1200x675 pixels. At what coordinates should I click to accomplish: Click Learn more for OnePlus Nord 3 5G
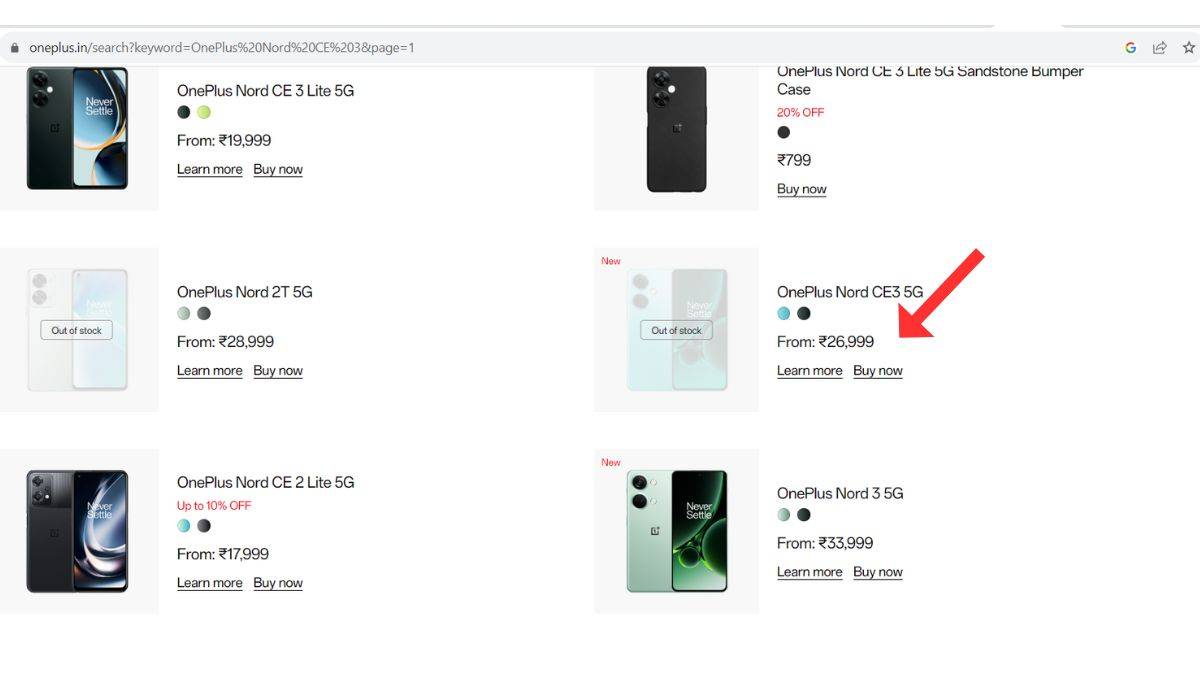coord(810,571)
